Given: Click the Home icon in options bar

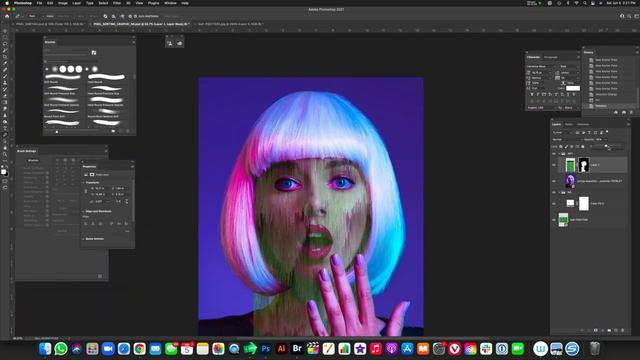Looking at the screenshot, I should [x=7, y=16].
